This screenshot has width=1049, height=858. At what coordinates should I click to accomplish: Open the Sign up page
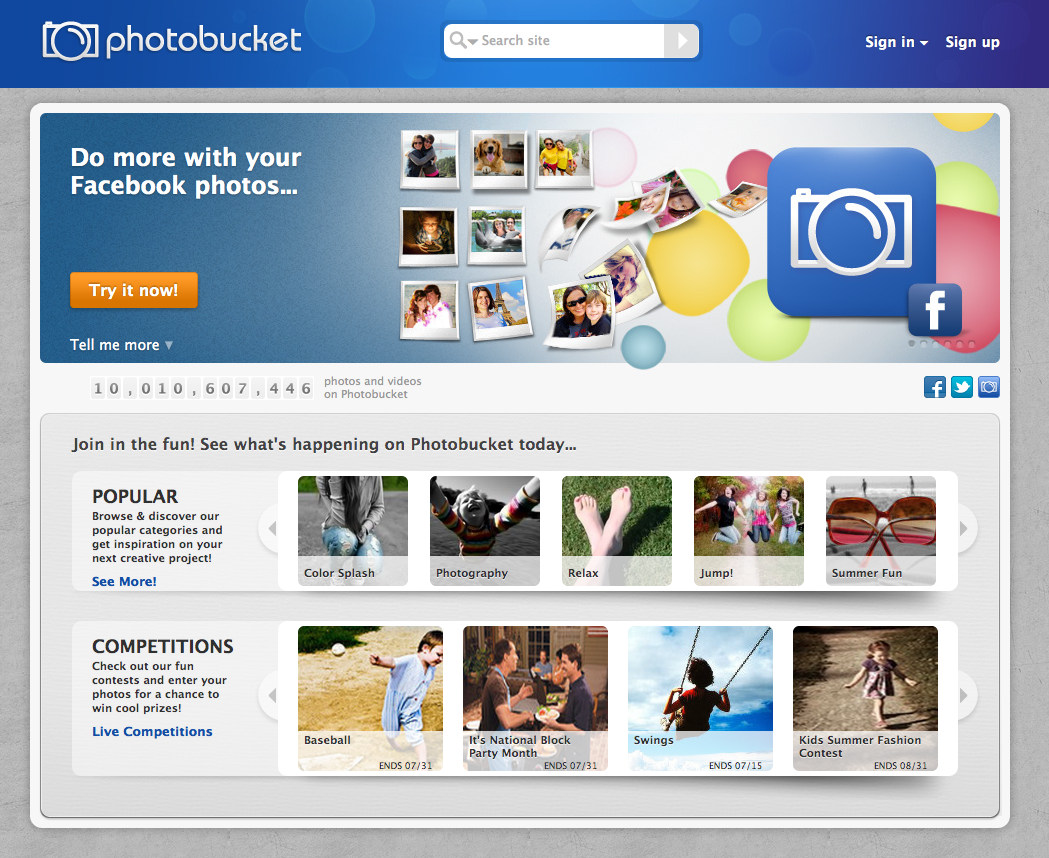972,42
